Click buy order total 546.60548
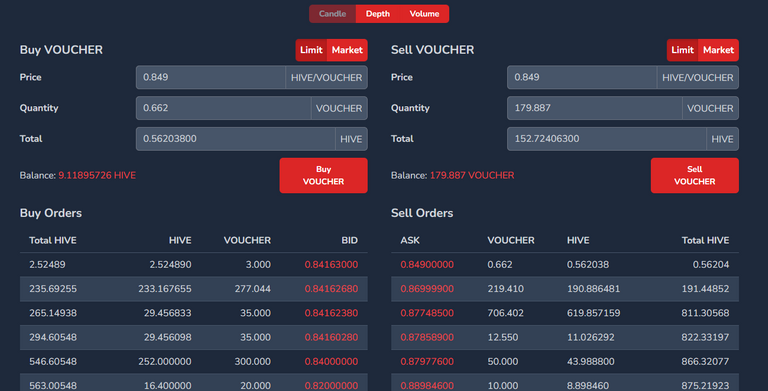This screenshot has height=391, width=768. coord(53,362)
